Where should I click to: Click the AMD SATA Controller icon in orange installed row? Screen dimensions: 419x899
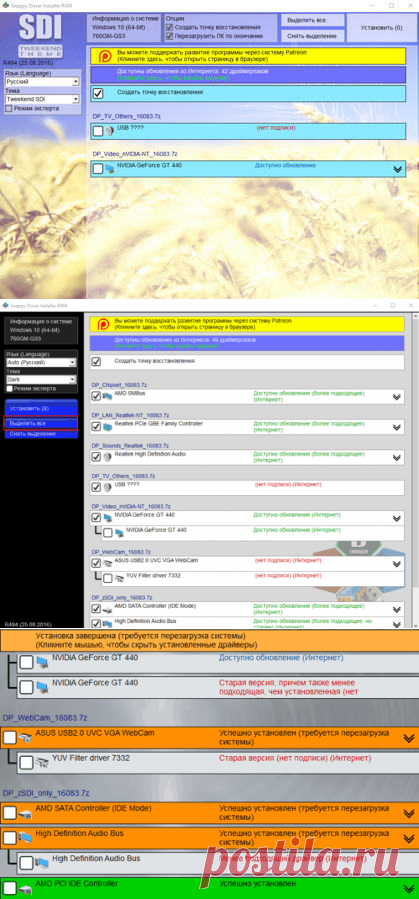click(25, 814)
